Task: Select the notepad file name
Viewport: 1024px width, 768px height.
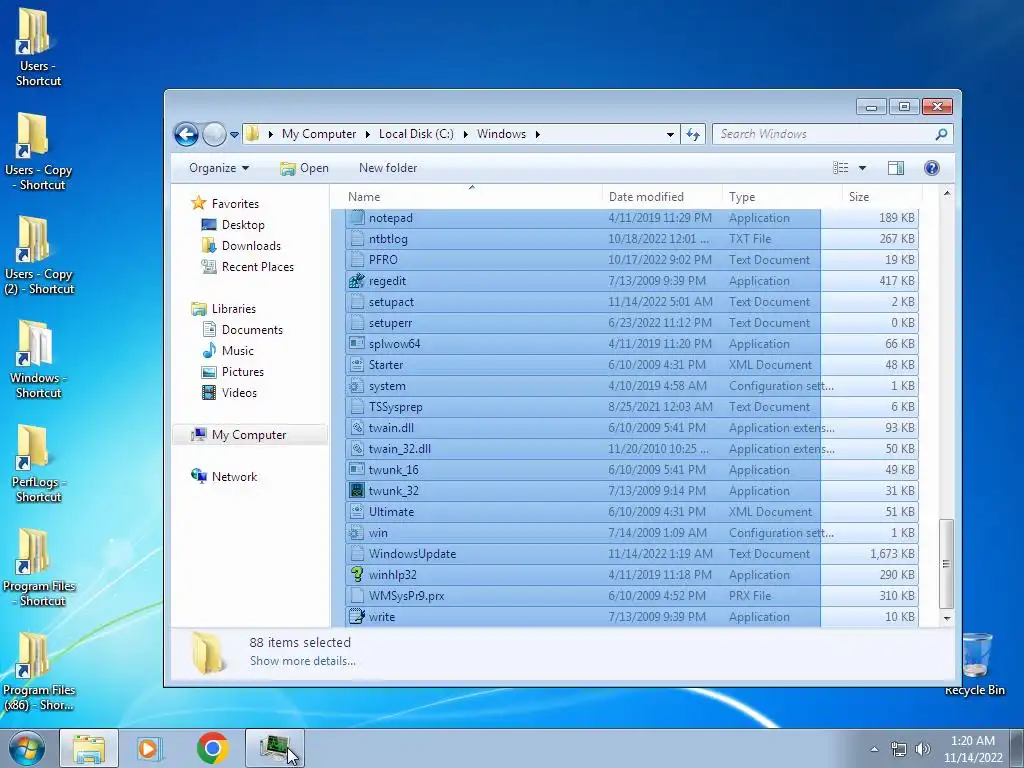Action: [x=391, y=218]
